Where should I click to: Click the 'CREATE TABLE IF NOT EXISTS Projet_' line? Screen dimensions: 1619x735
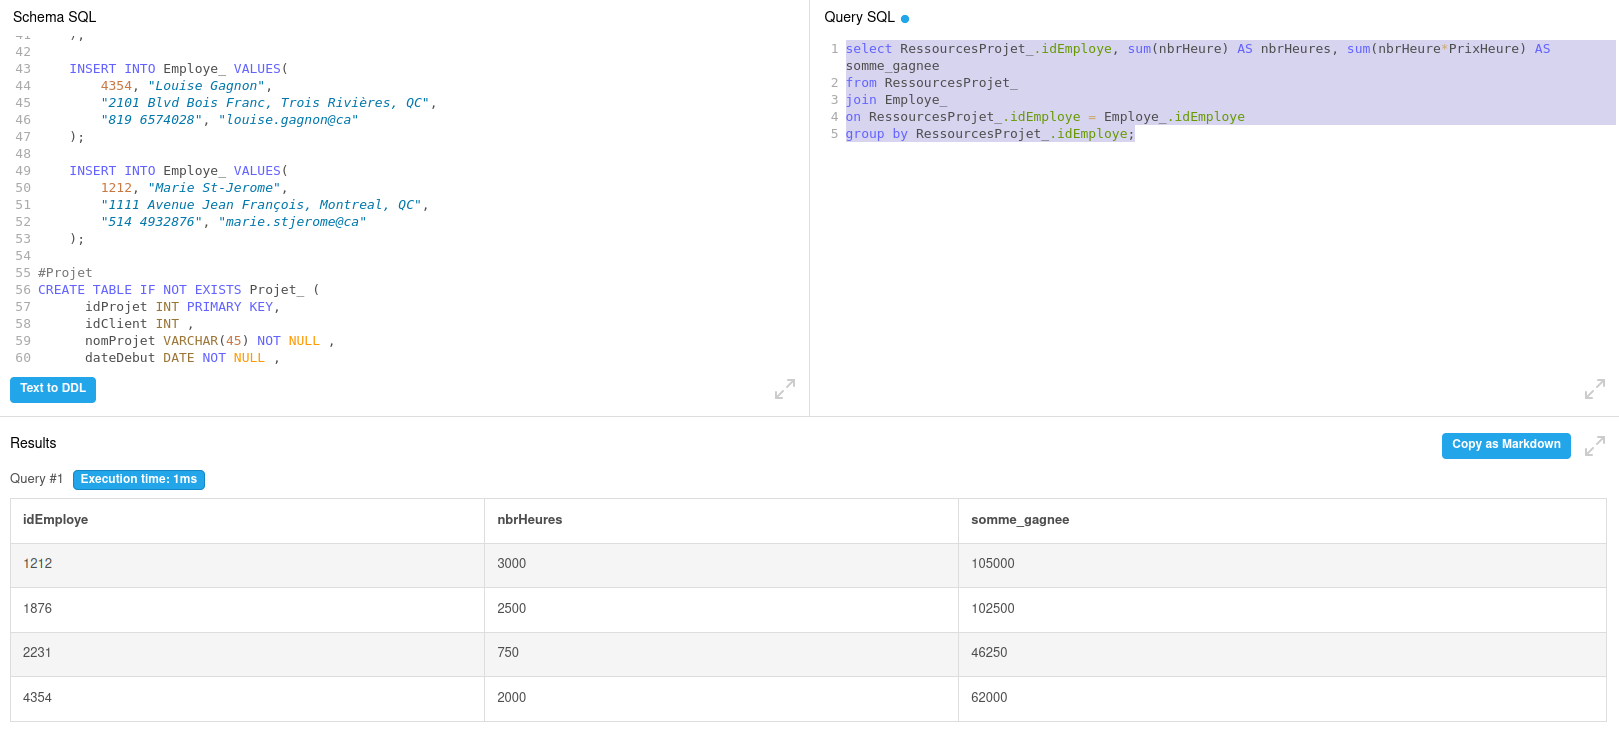click(x=178, y=290)
